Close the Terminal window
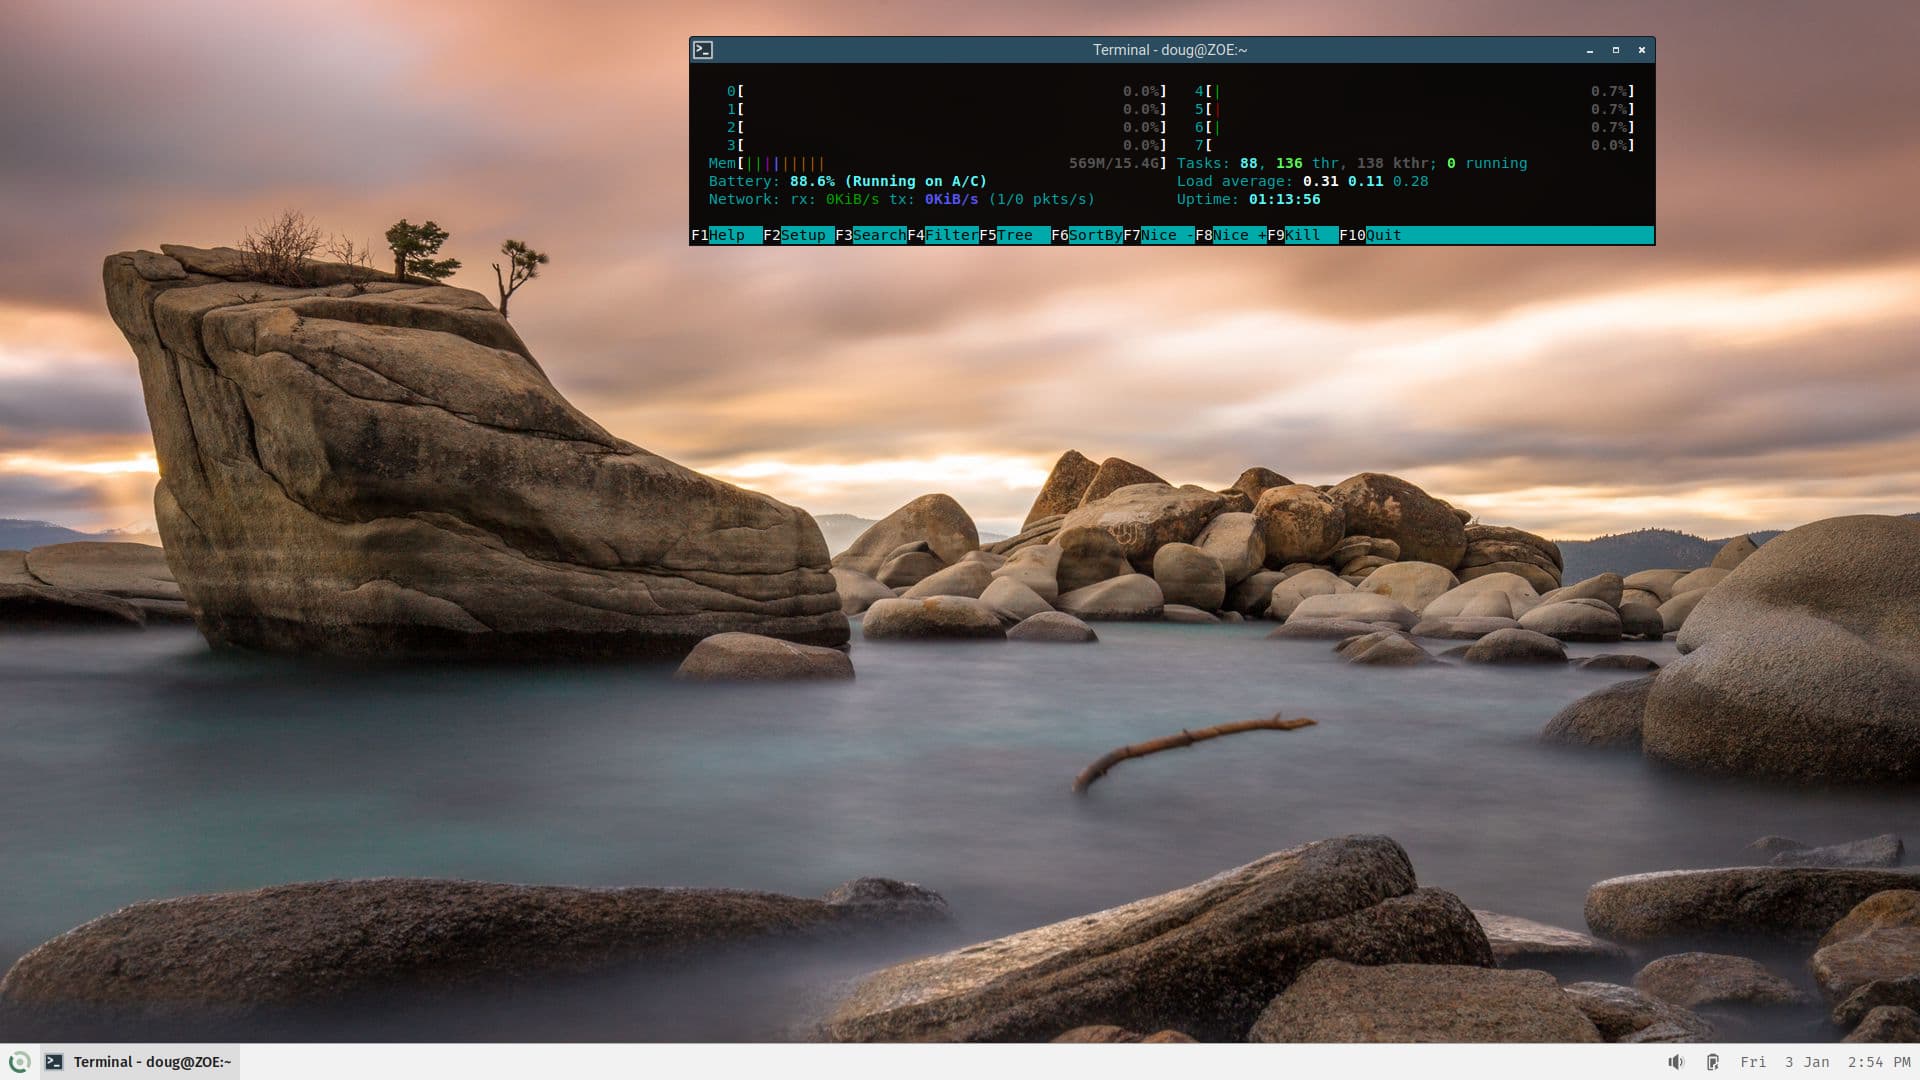This screenshot has height=1080, width=1920. 1641,50
